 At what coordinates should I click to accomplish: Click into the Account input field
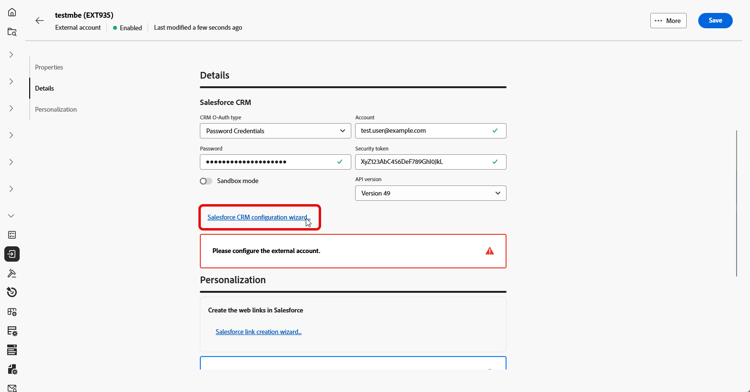tap(430, 131)
